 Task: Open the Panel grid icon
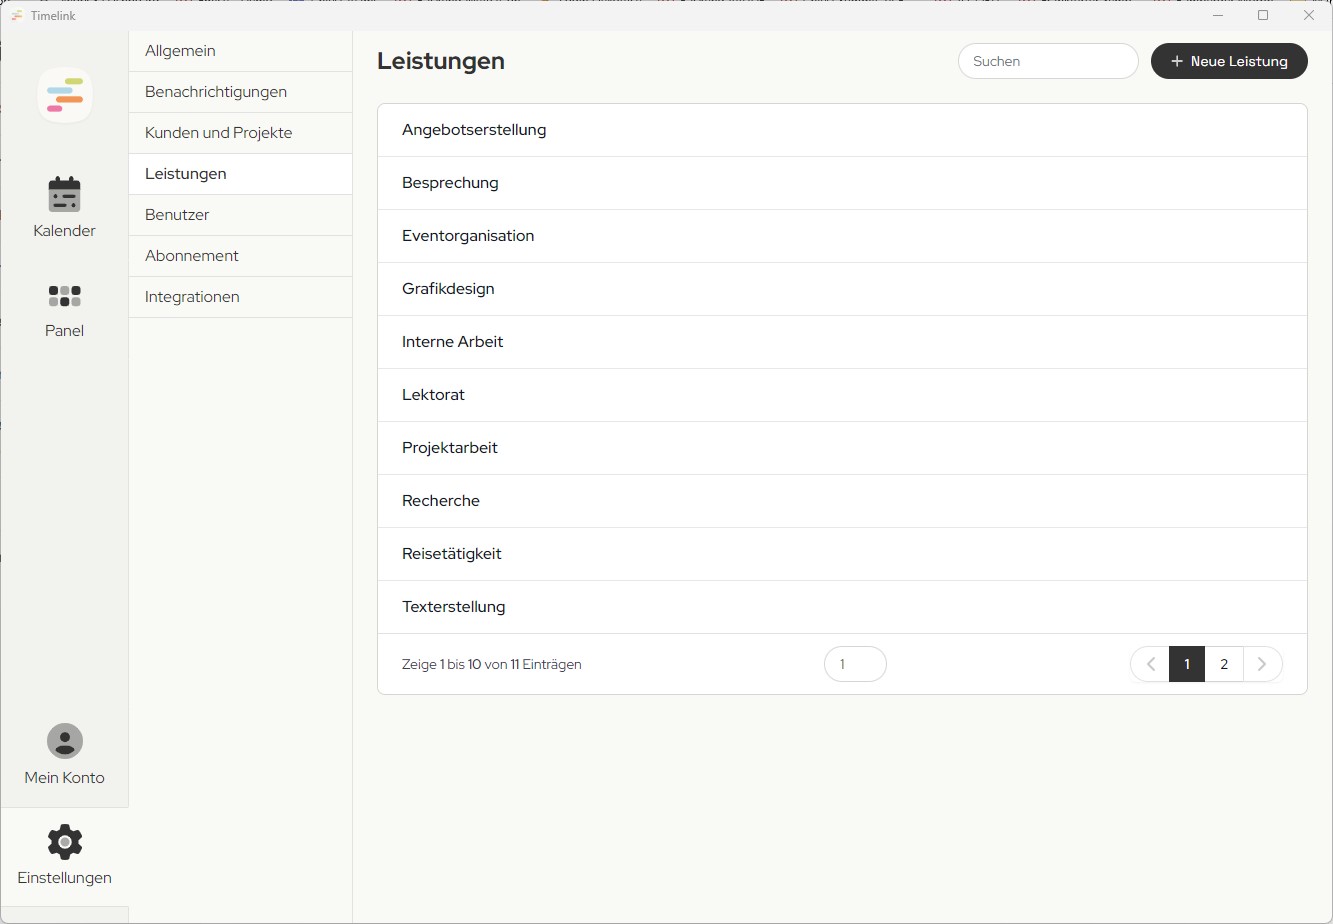[64, 296]
